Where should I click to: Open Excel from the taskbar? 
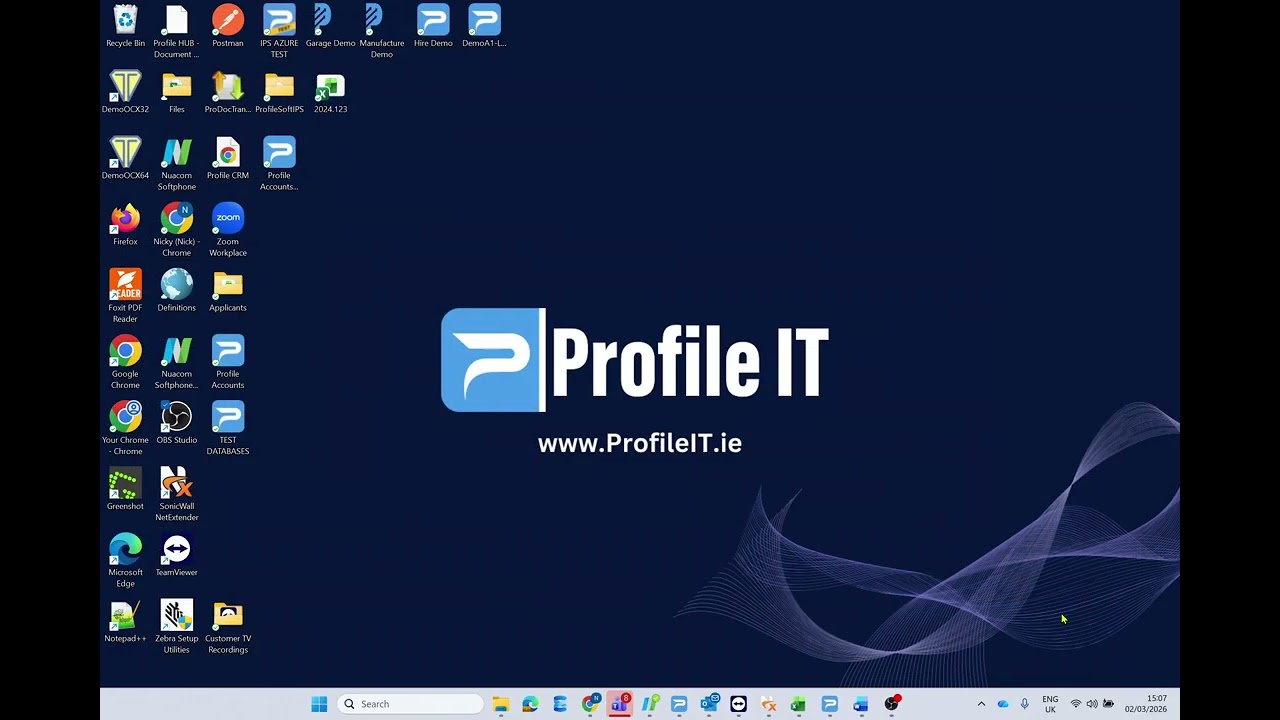798,704
